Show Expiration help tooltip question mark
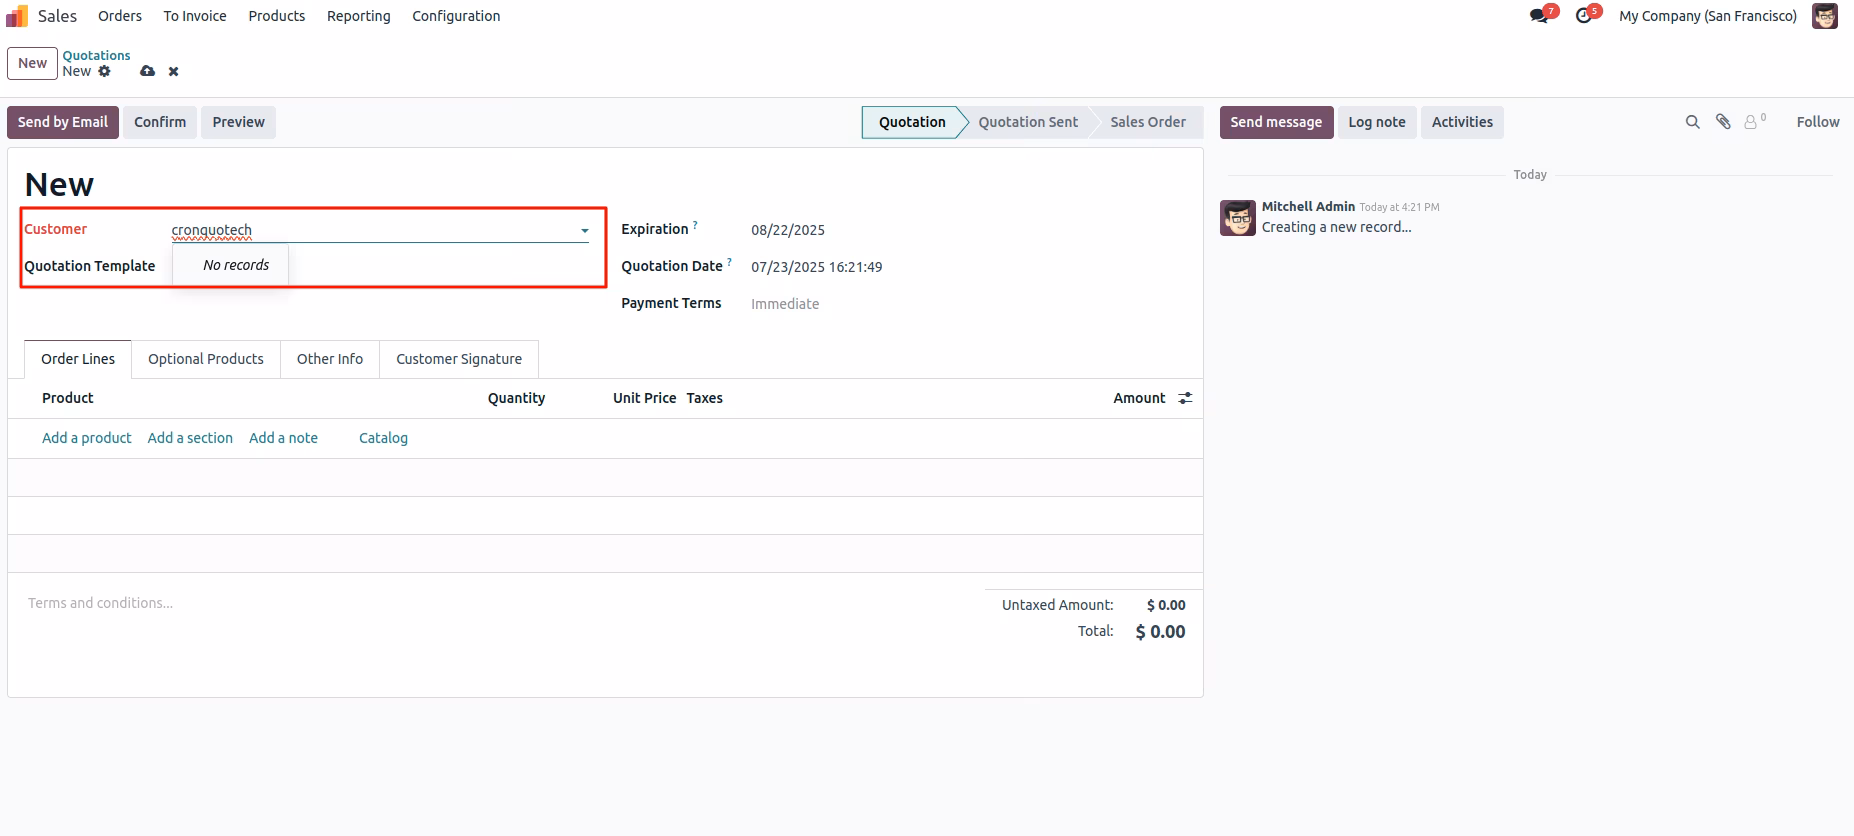The image size is (1854, 836). [x=695, y=225]
